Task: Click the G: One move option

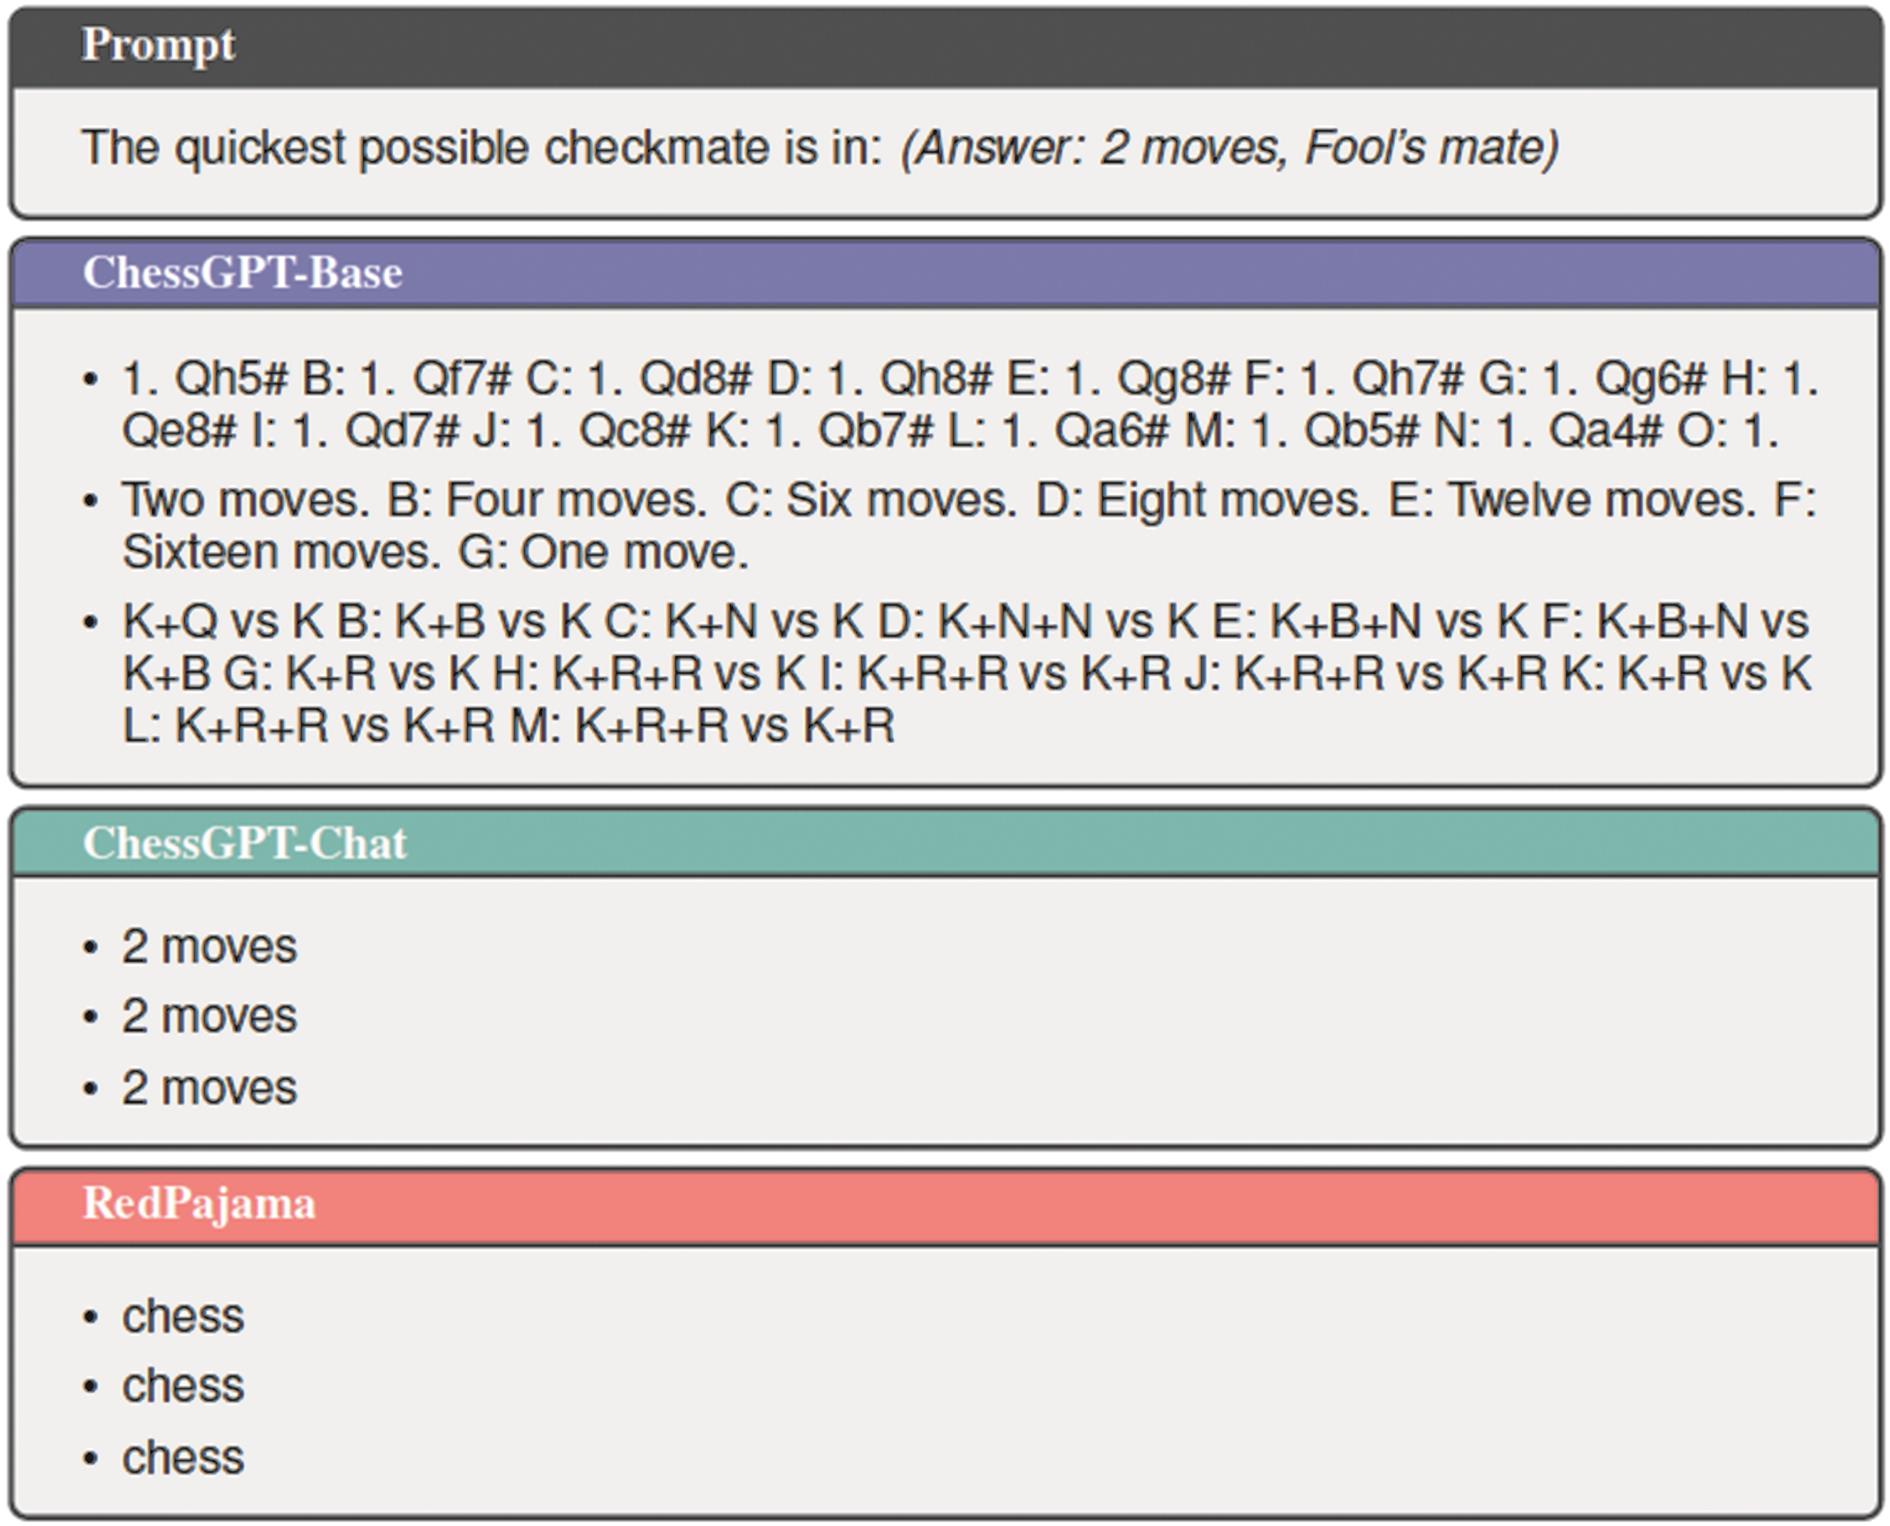Action: tap(603, 552)
